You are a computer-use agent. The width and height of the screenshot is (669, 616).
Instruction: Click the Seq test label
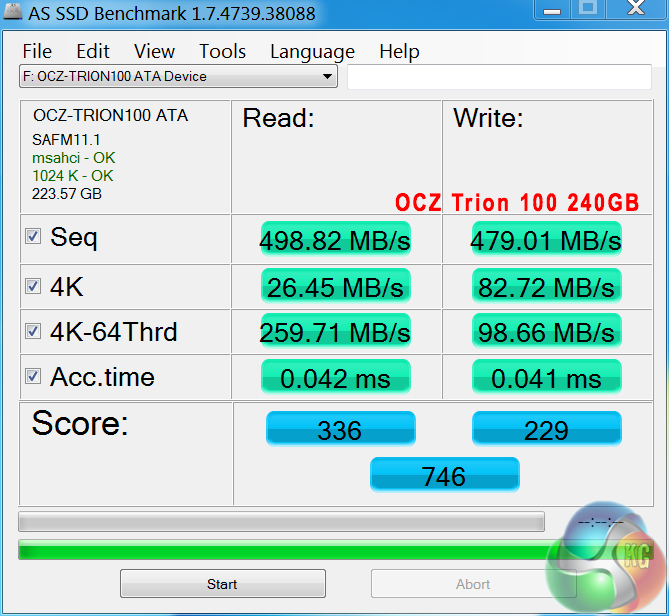point(74,237)
